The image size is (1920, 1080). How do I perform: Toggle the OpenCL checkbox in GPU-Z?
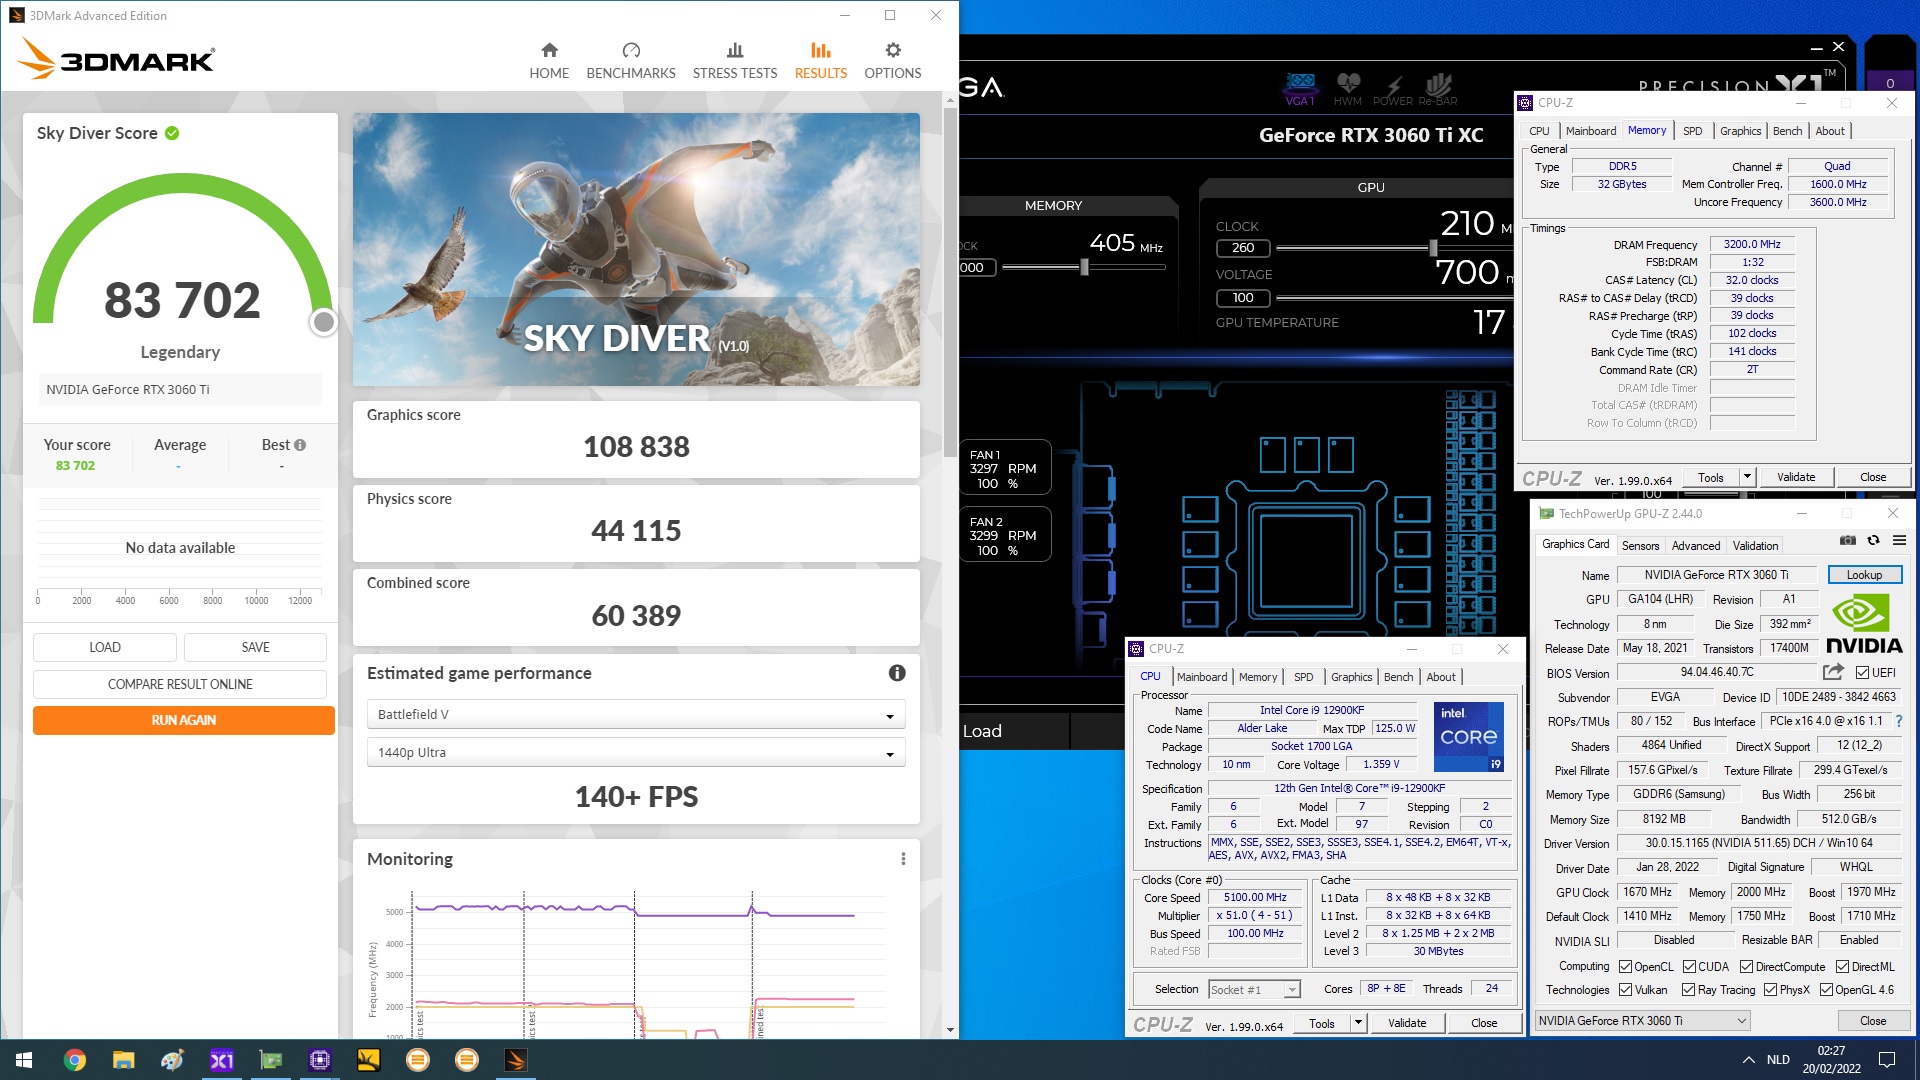[1625, 967]
